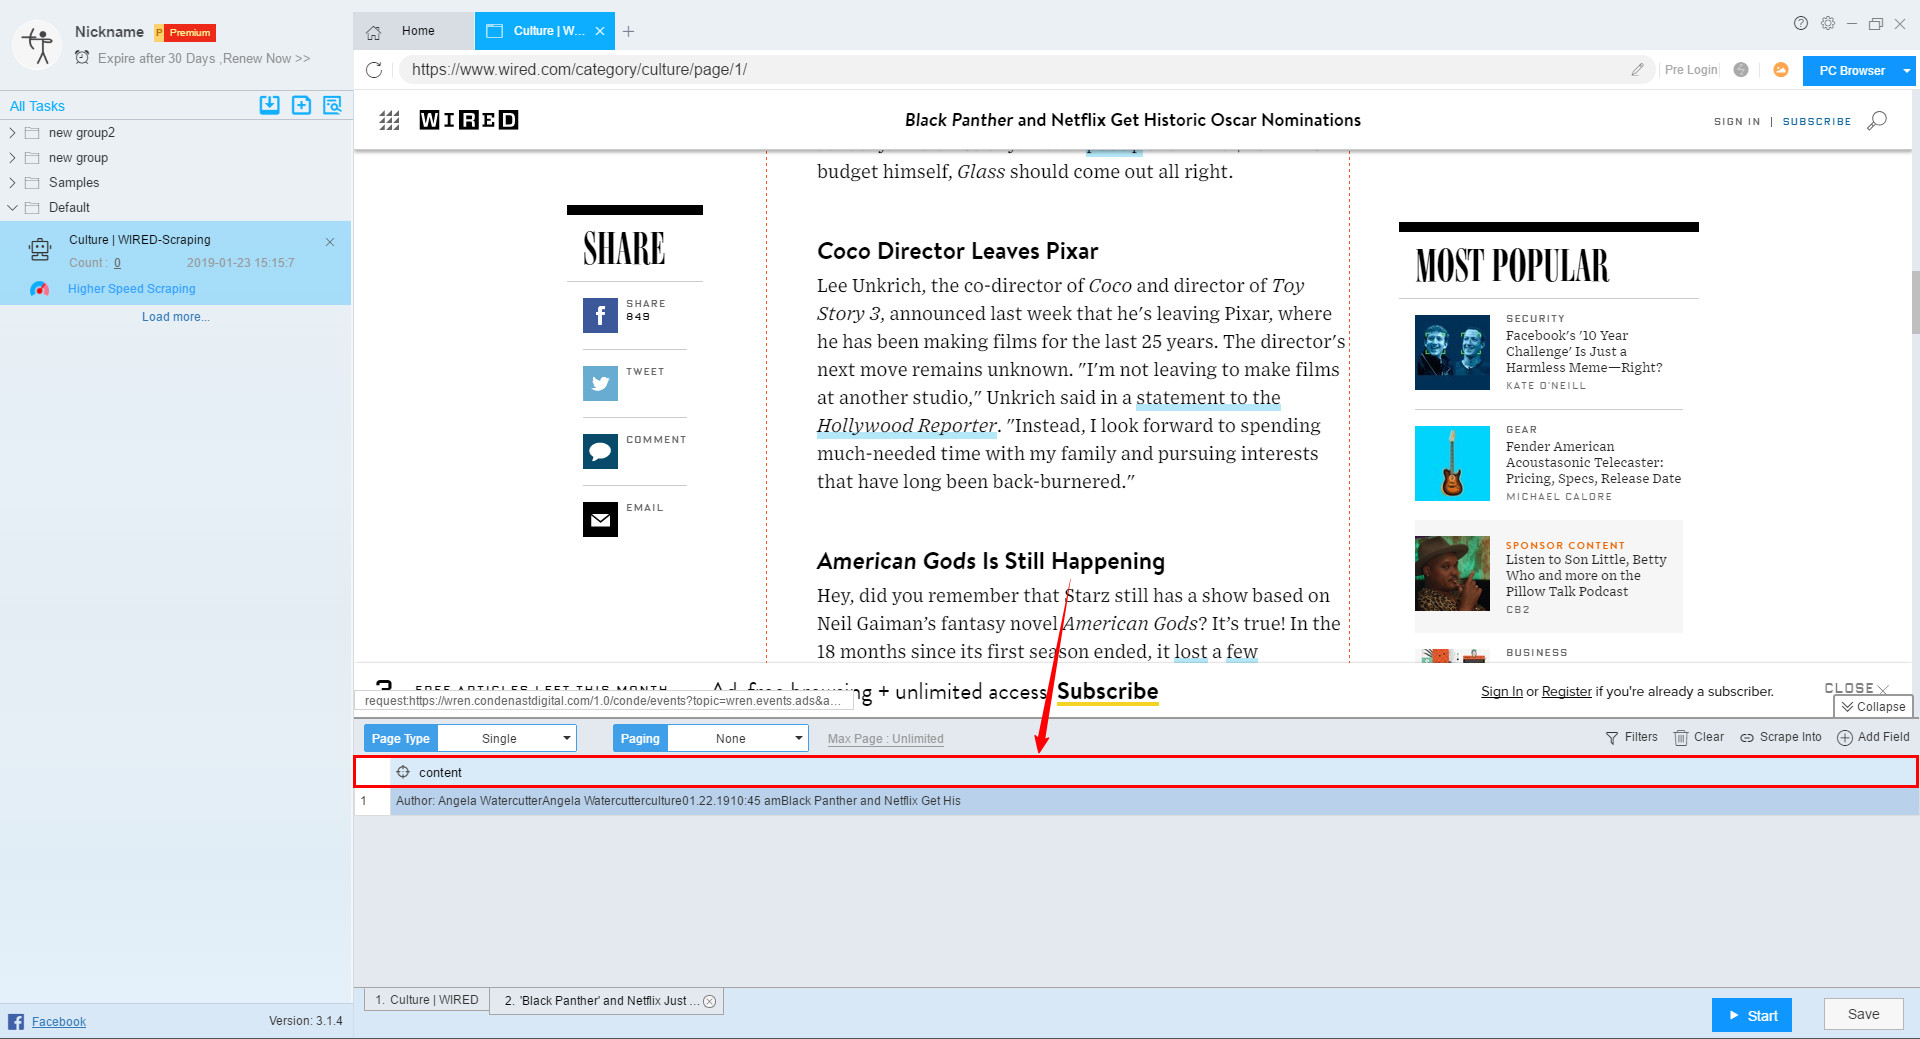Expand the Samples folder
Viewport: 1920px width, 1039px height.
[x=12, y=182]
